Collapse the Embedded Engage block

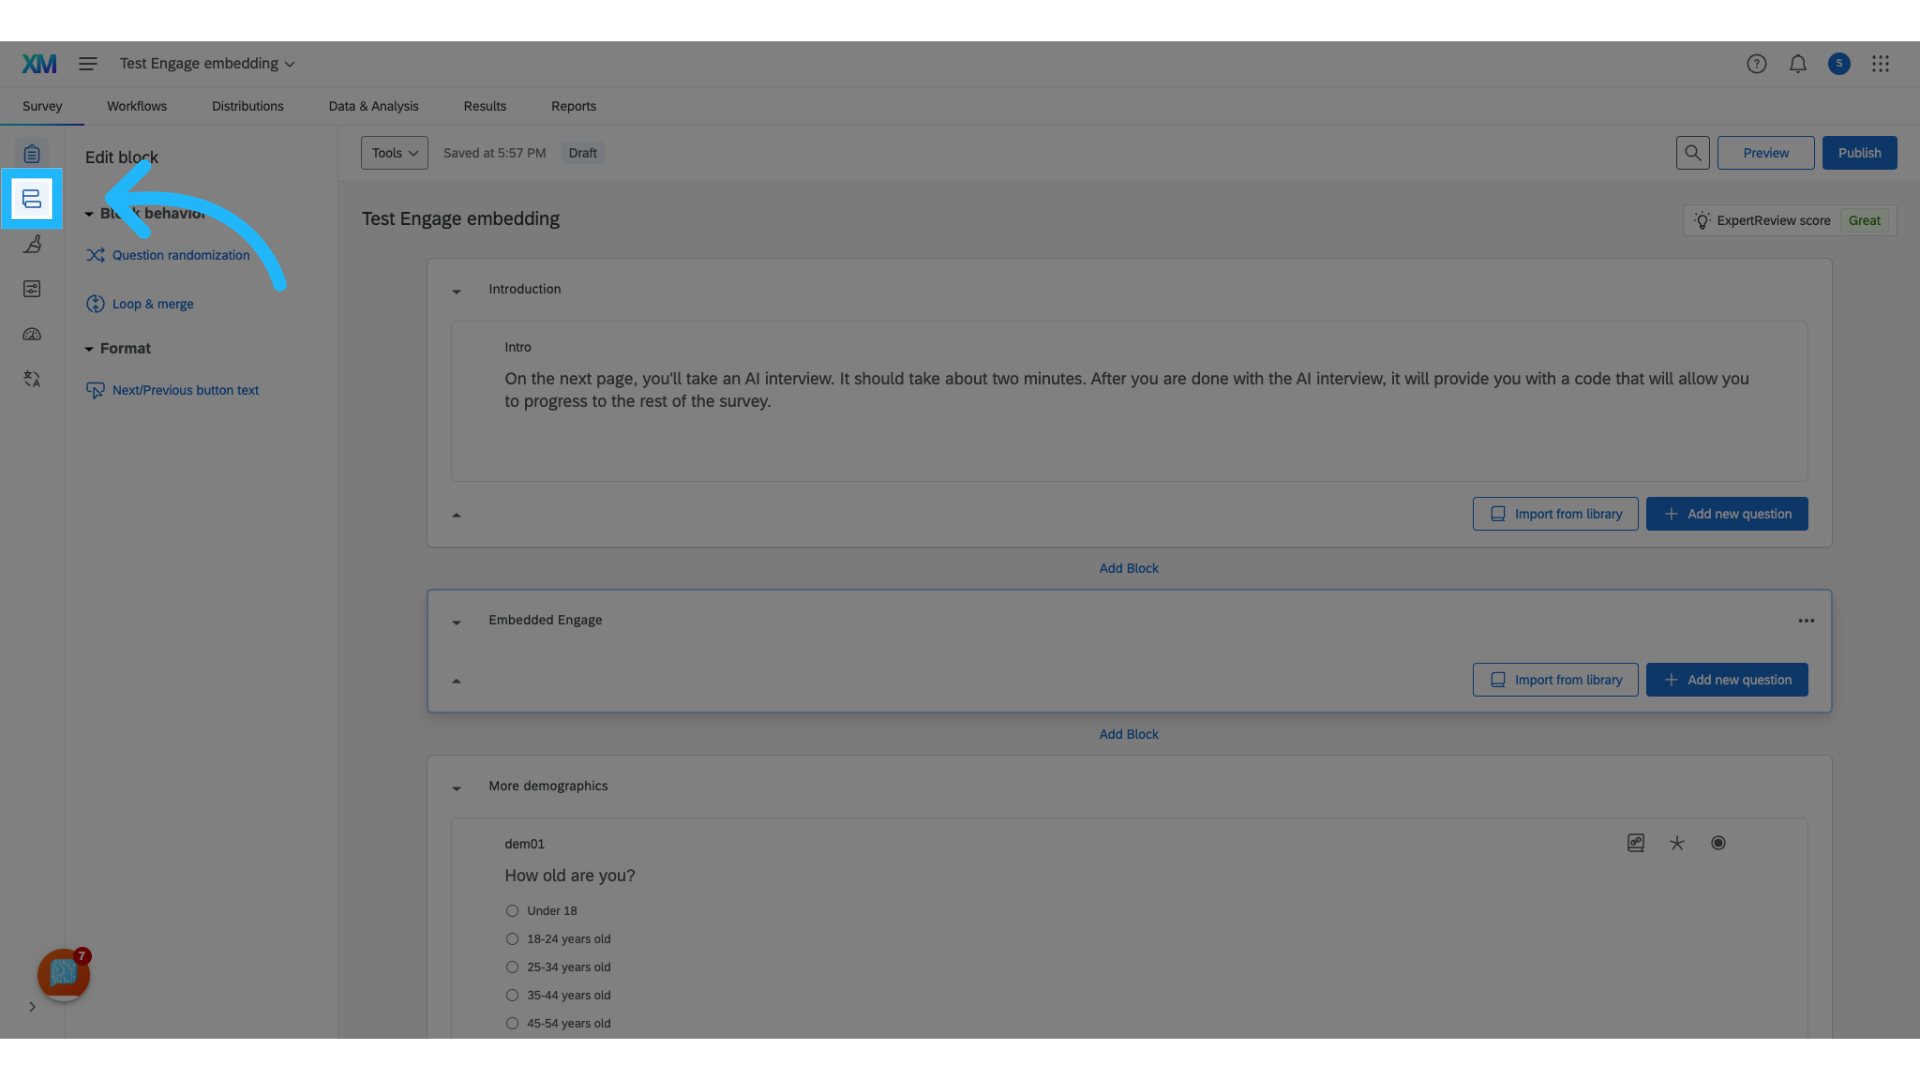pyautogui.click(x=456, y=622)
